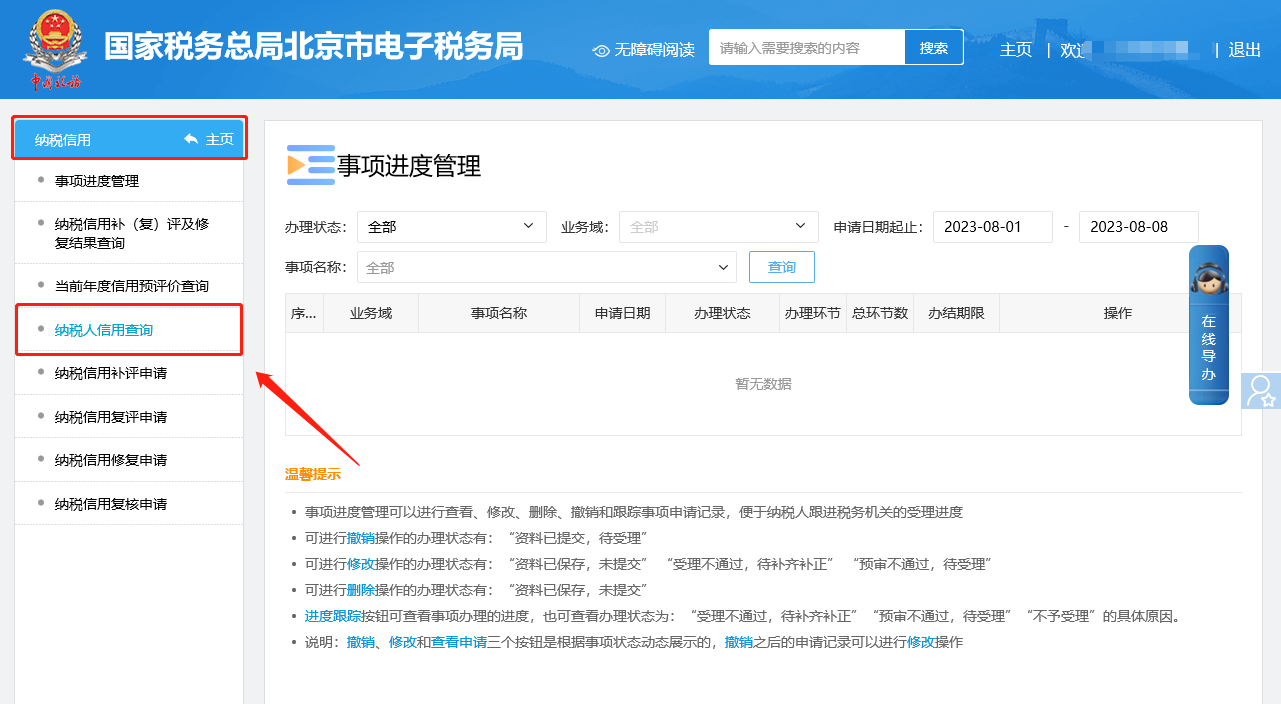Open the 无障碍阅读 accessibility reading mode

[x=644, y=50]
